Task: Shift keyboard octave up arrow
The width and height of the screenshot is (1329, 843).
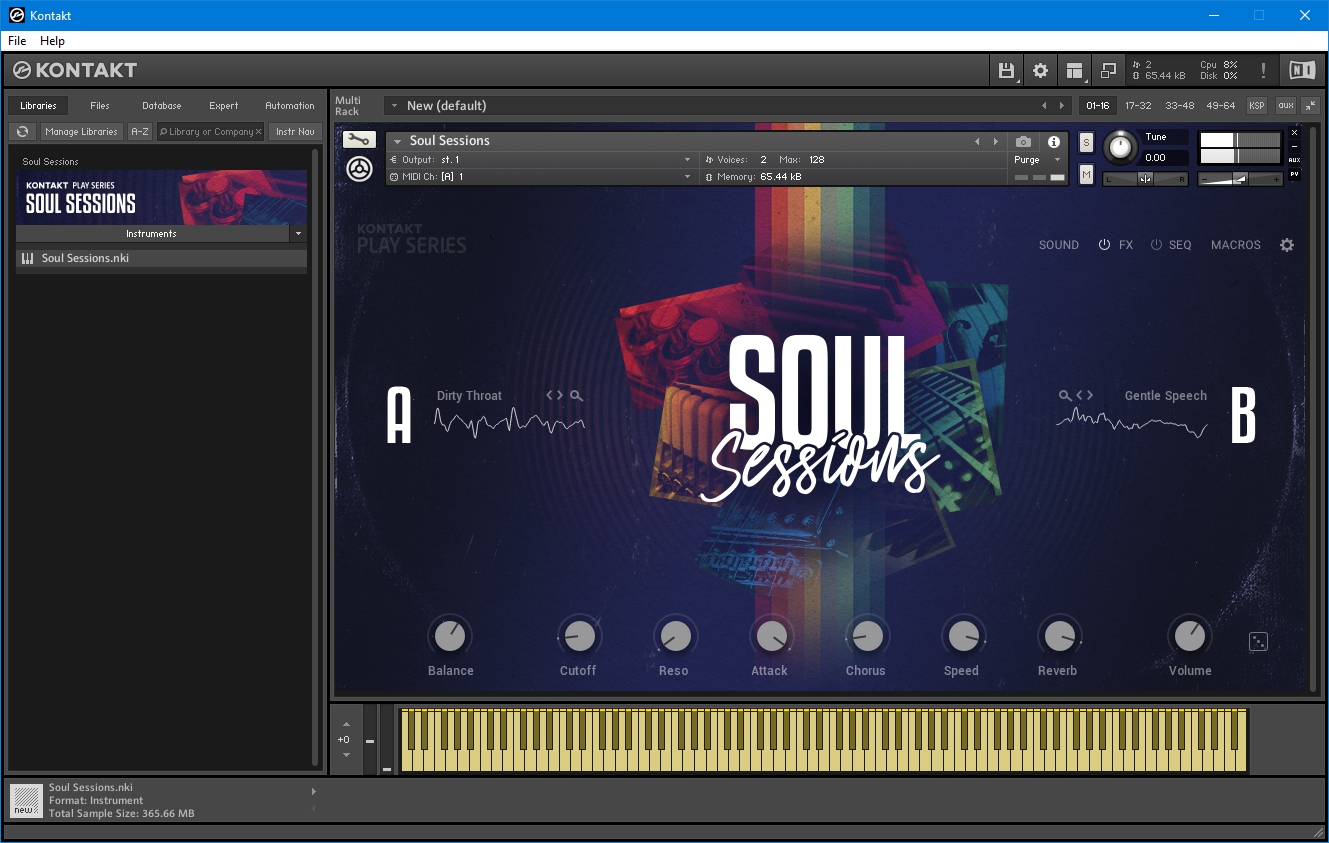Action: tap(346, 724)
